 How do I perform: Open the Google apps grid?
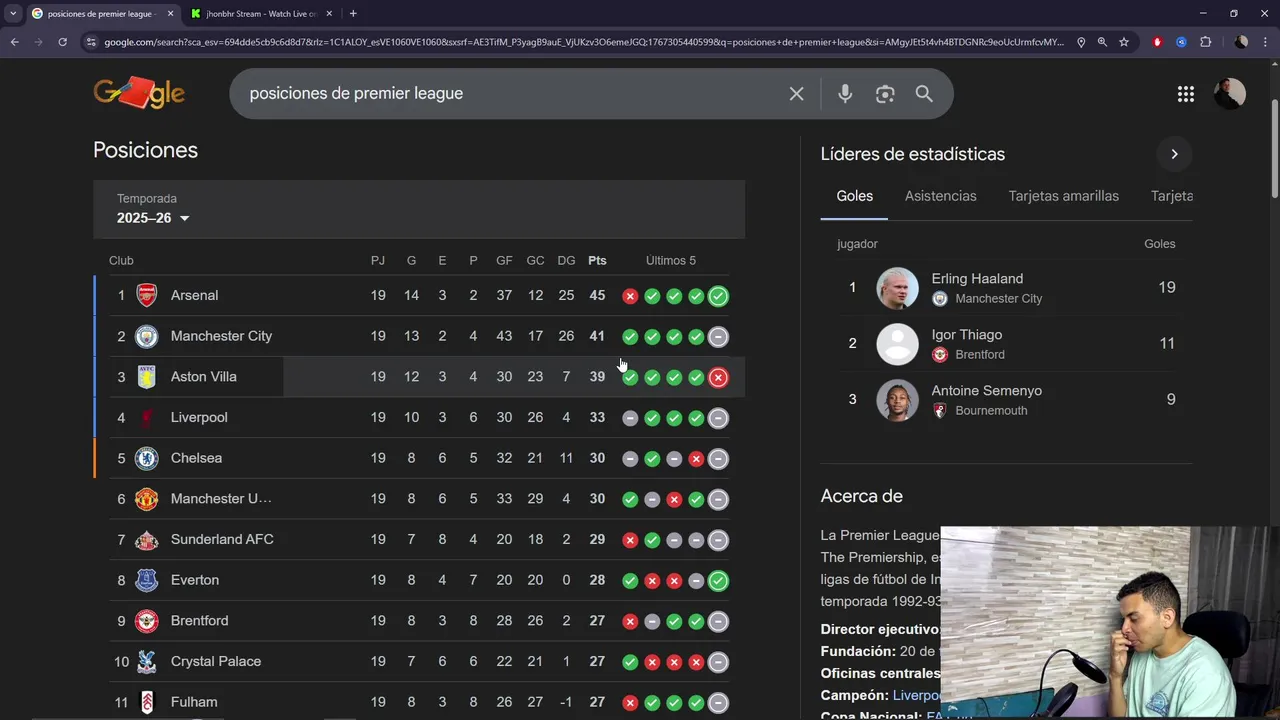[x=1186, y=94]
